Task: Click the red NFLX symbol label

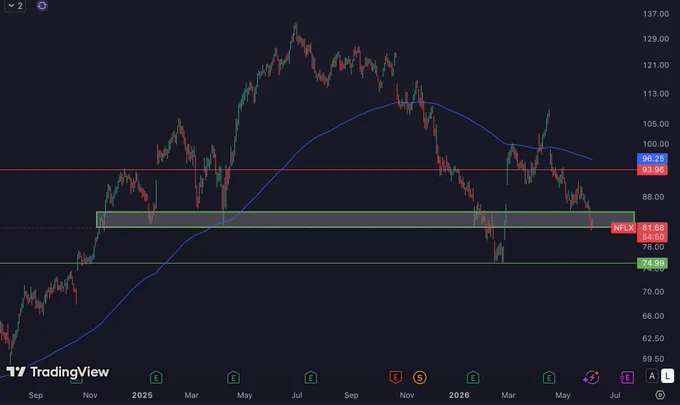Action: (x=624, y=228)
